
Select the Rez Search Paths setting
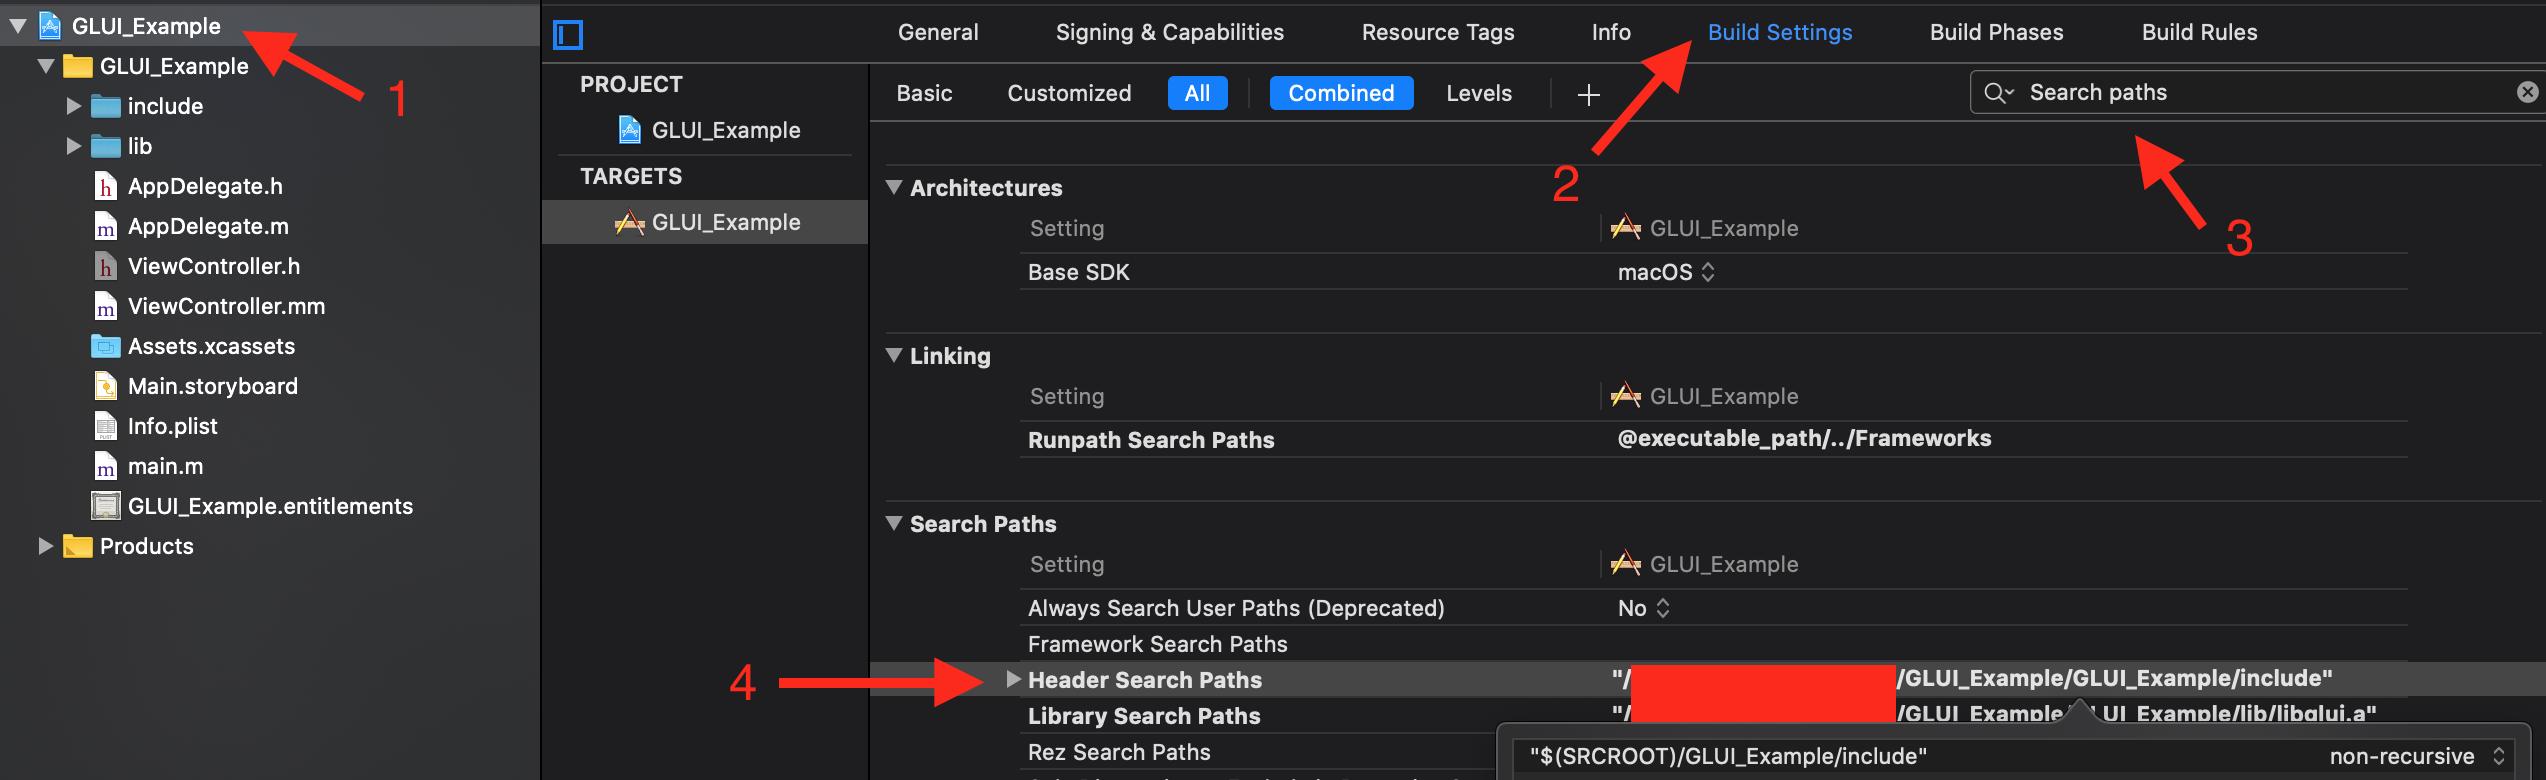click(x=1119, y=752)
